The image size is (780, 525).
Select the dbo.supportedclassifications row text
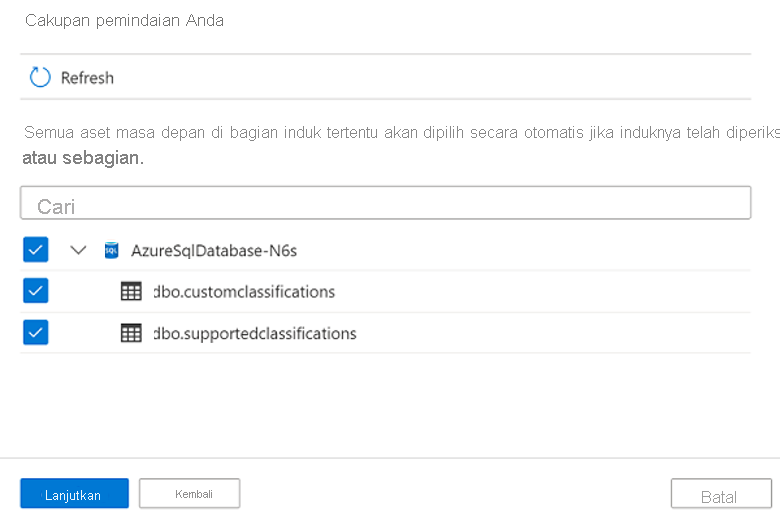(255, 333)
